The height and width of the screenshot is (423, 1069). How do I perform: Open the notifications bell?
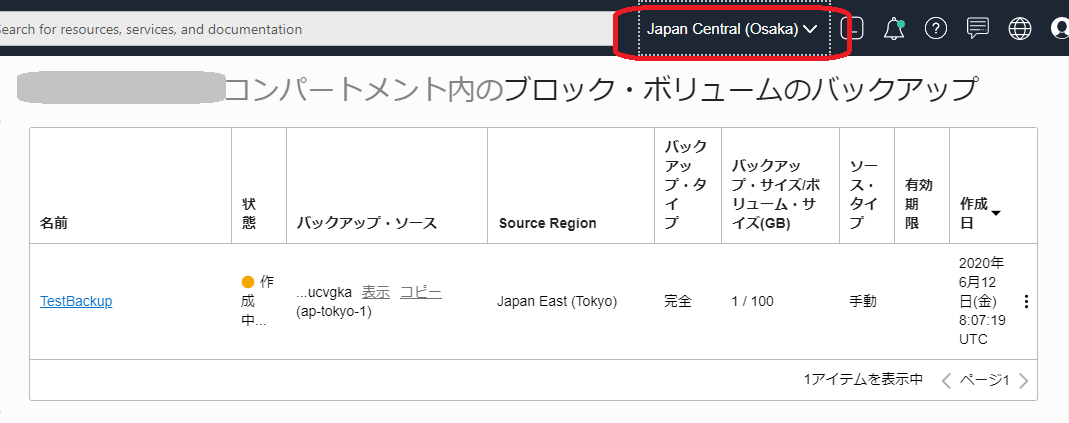[x=894, y=29]
